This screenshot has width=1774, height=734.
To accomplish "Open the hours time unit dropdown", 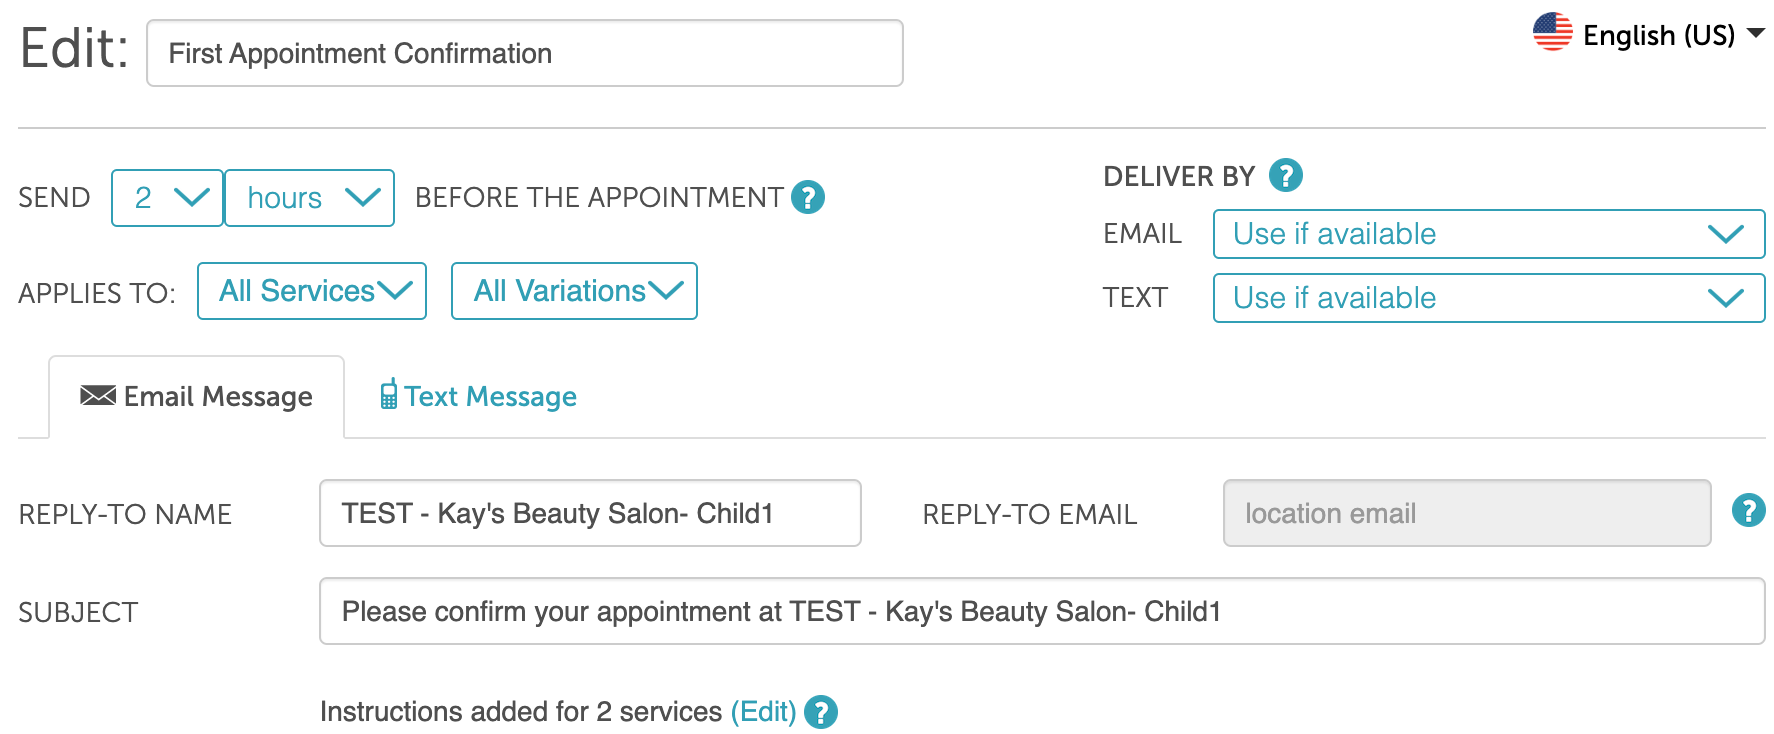I will [x=310, y=198].
